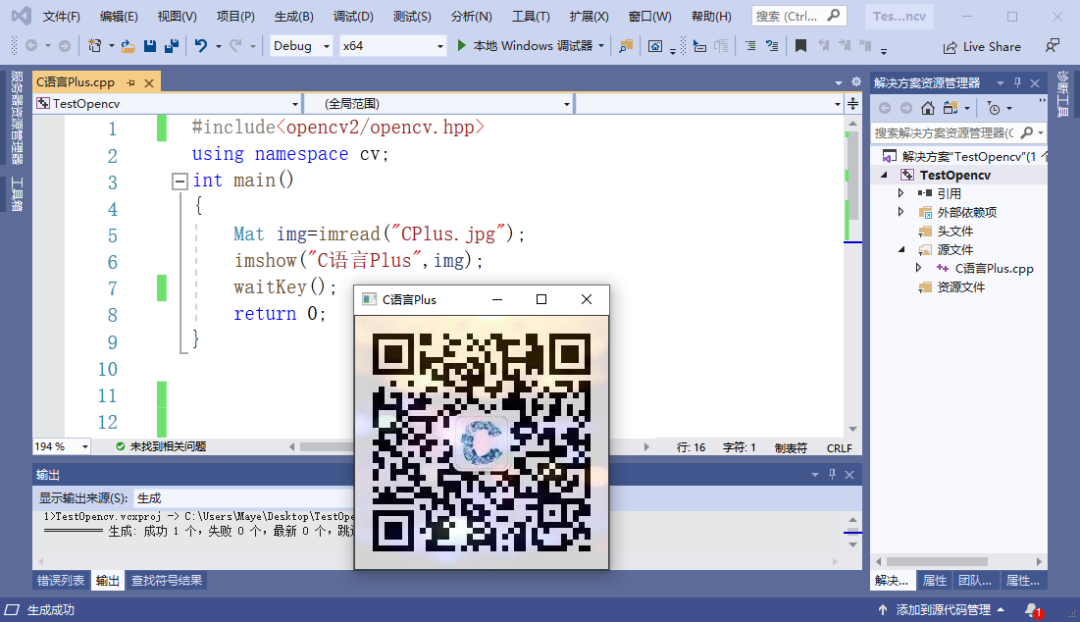Click the new project icon in toolbar

(x=94, y=46)
